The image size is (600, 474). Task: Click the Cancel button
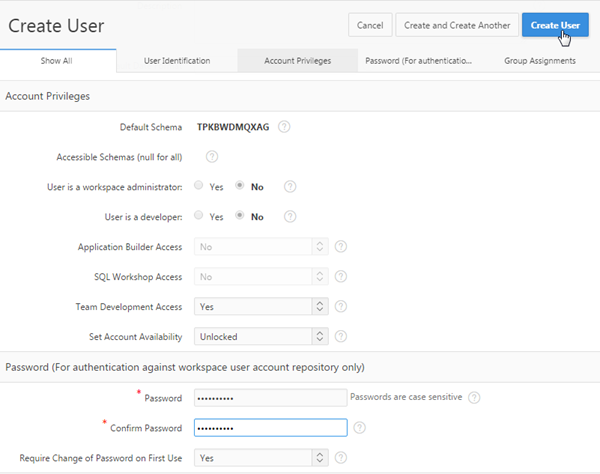click(x=369, y=25)
